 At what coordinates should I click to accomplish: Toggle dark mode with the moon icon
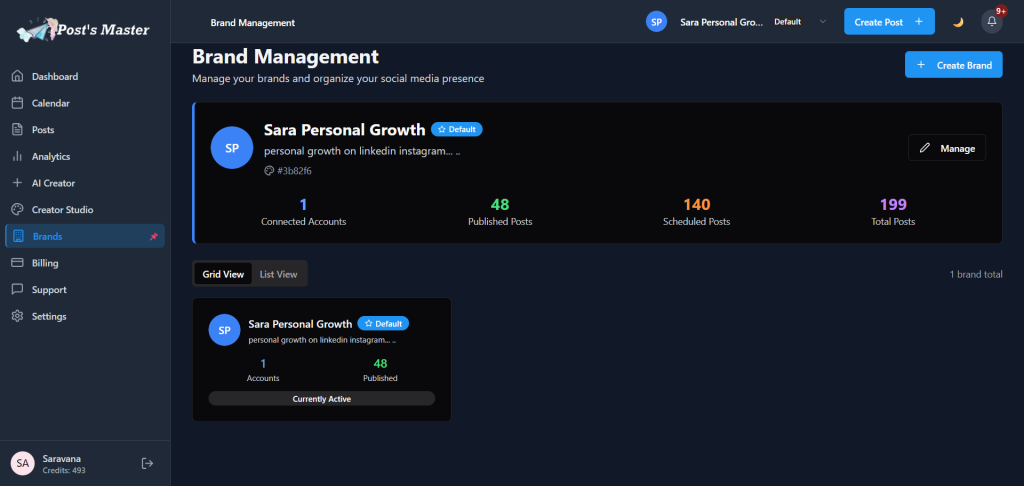tap(957, 22)
